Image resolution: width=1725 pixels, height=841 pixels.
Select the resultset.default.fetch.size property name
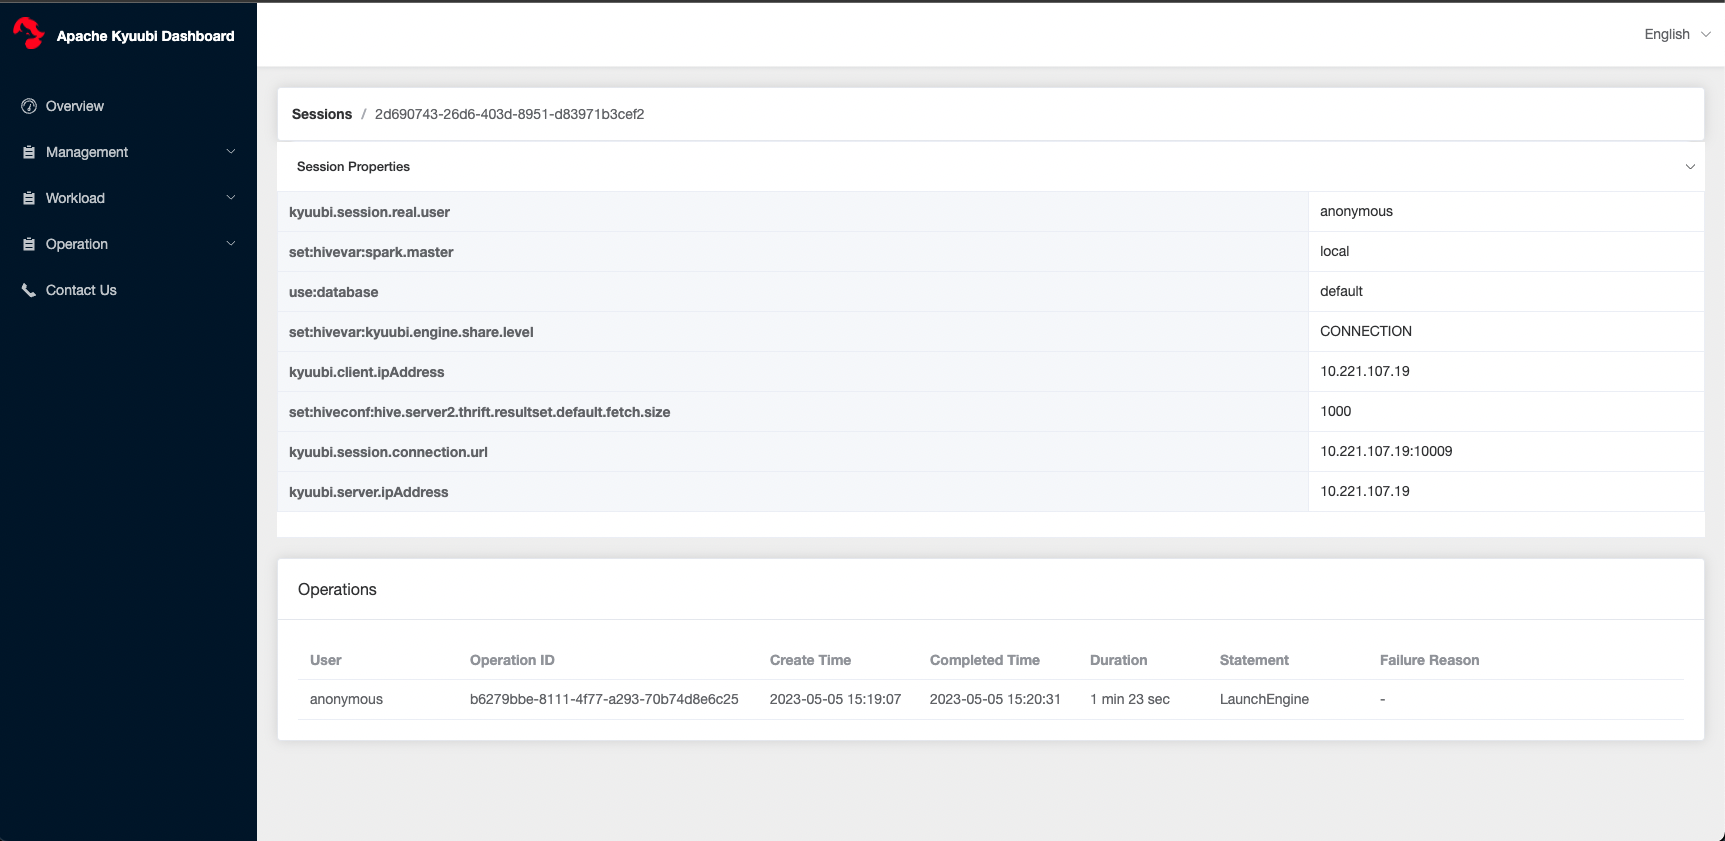coord(479,412)
